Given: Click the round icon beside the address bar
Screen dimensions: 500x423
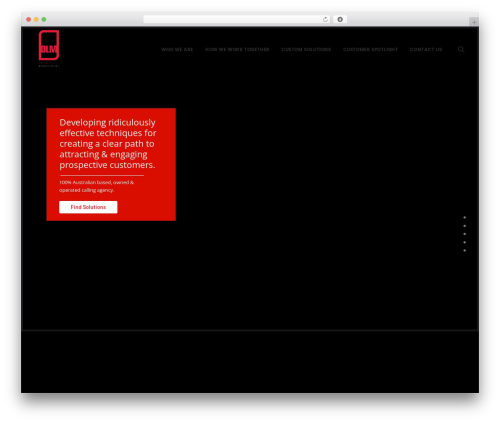Looking at the screenshot, I should 340,19.
